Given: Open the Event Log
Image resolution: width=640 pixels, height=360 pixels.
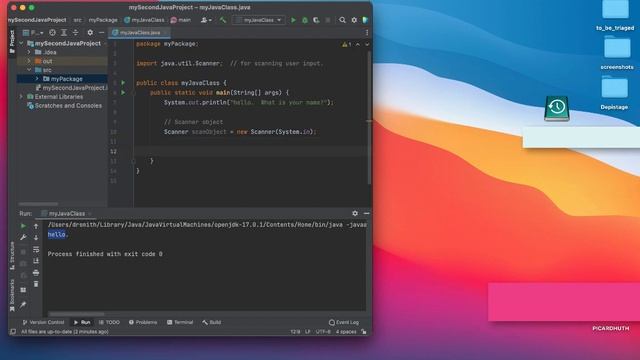Looking at the screenshot, I should pyautogui.click(x=344, y=322).
